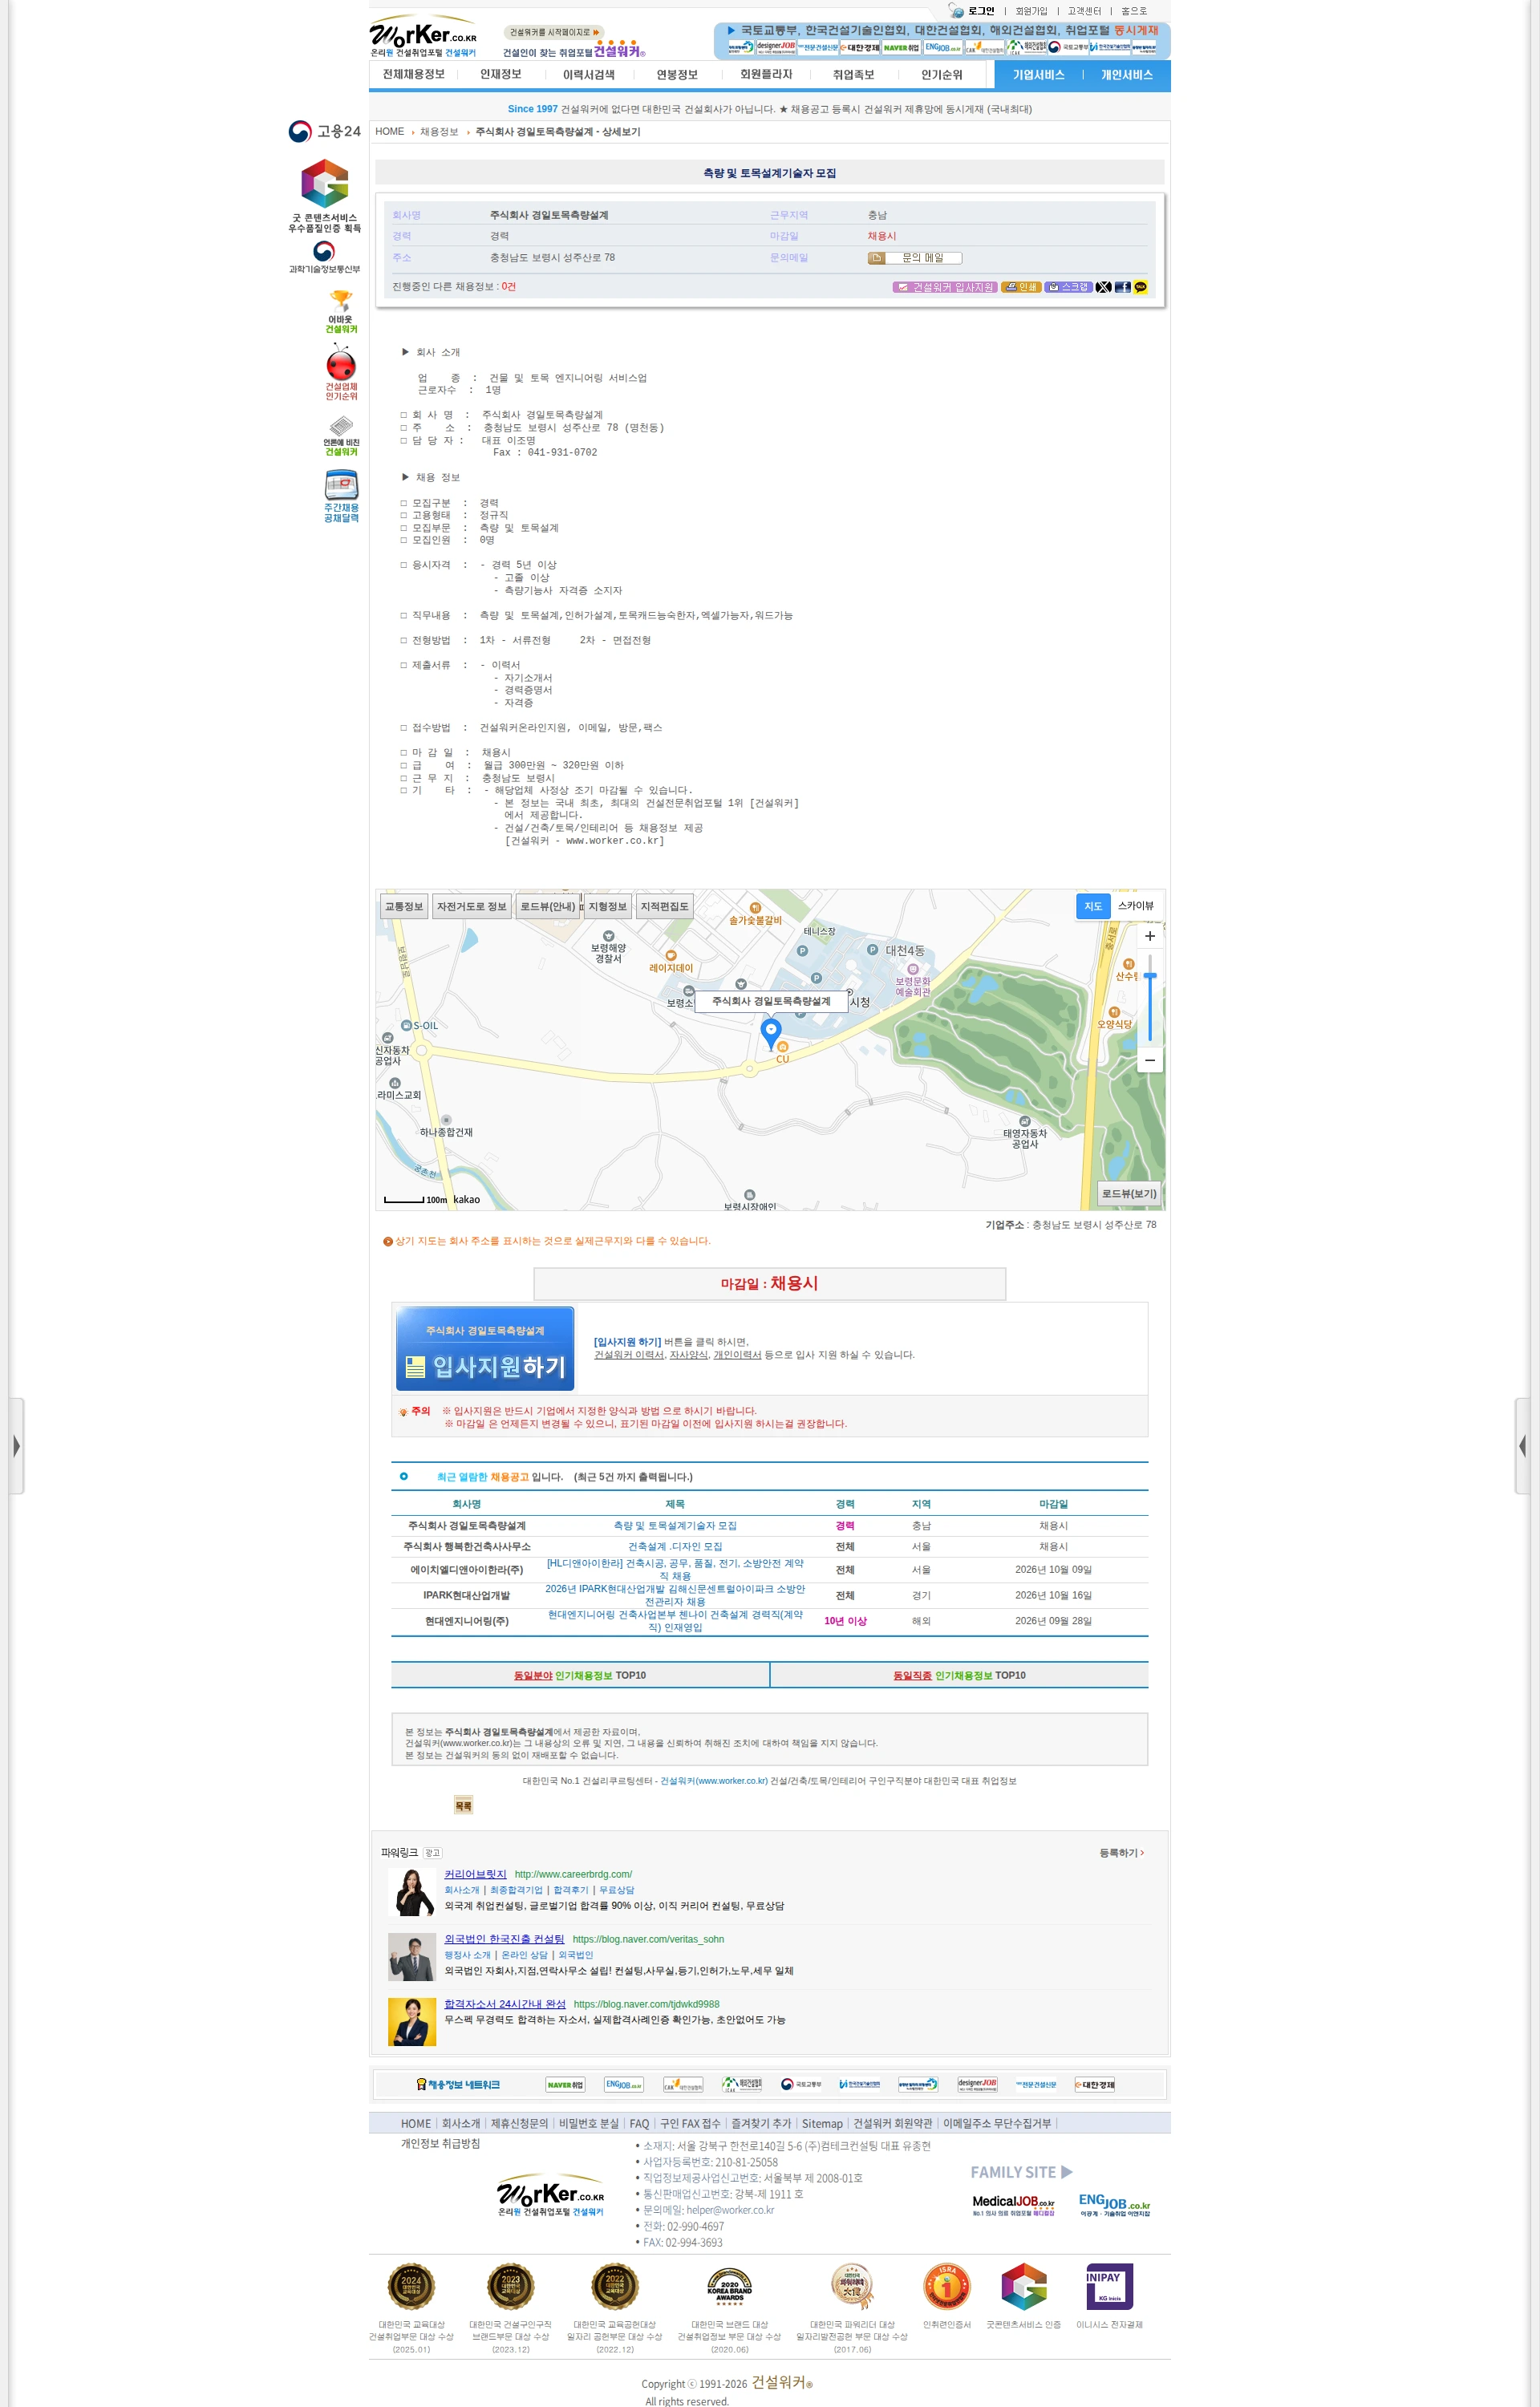The image size is (1540, 2407).
Task: Open the 동일직종 인기채용정보 TOP10 tab
Action: point(959,1675)
